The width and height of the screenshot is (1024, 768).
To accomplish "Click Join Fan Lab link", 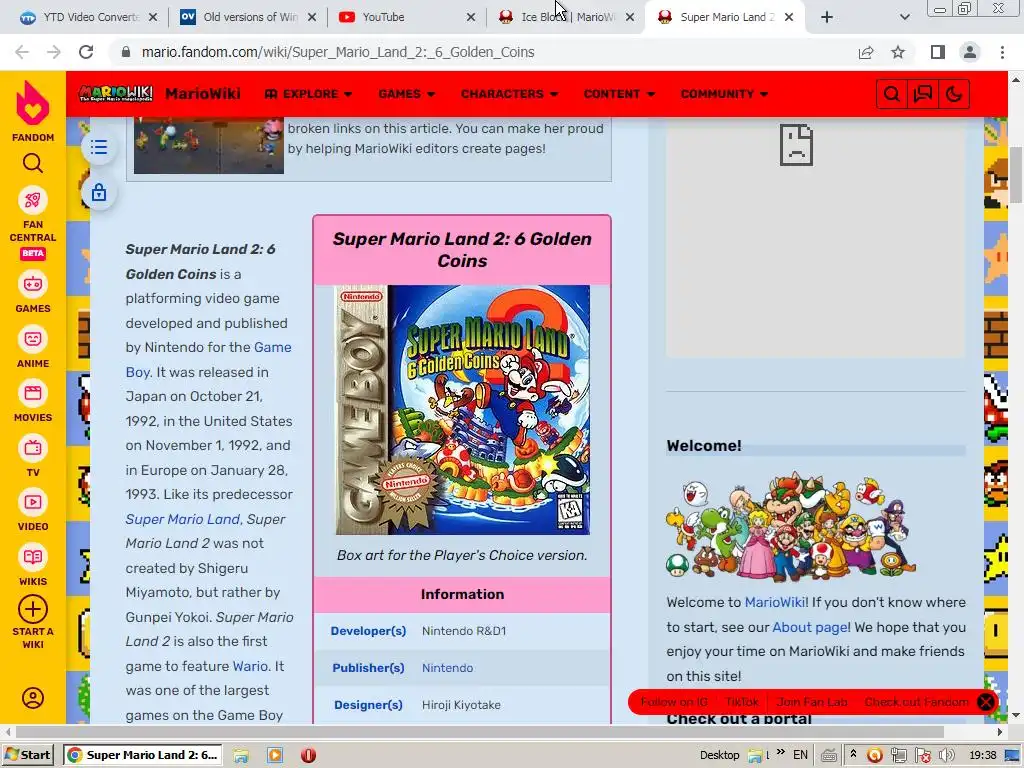I will click(x=812, y=702).
